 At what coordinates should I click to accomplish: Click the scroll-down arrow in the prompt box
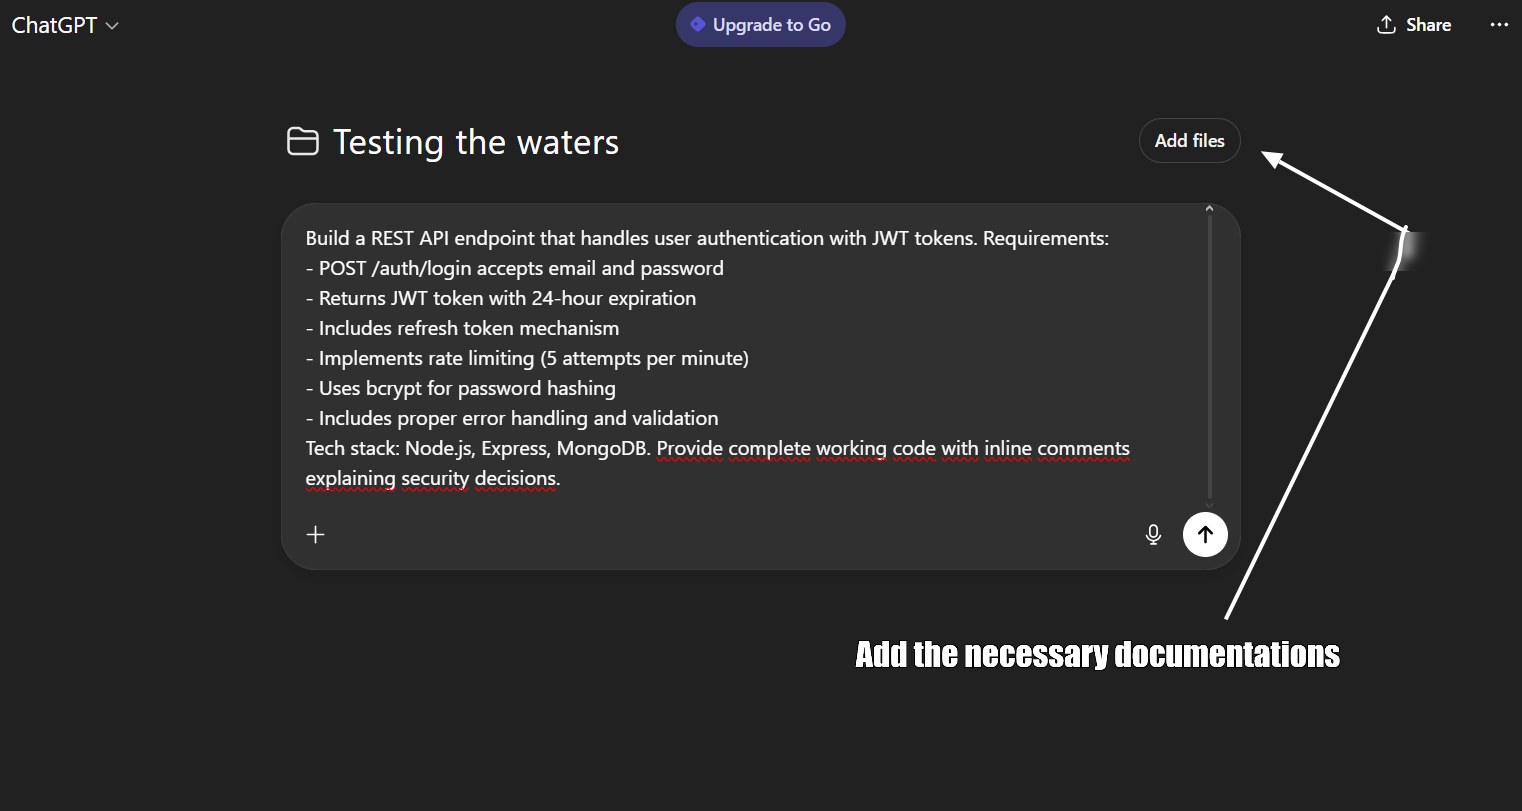click(x=1209, y=504)
